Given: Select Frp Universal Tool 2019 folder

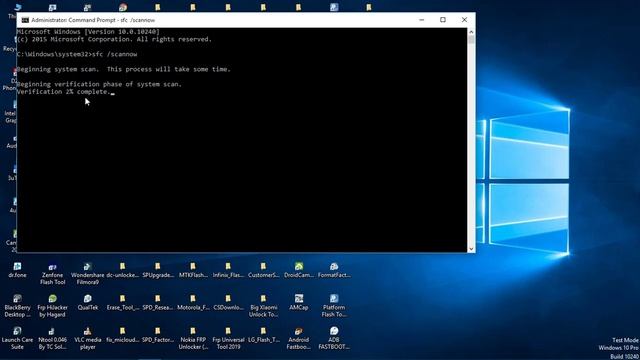Looking at the screenshot, I should 228,338.
